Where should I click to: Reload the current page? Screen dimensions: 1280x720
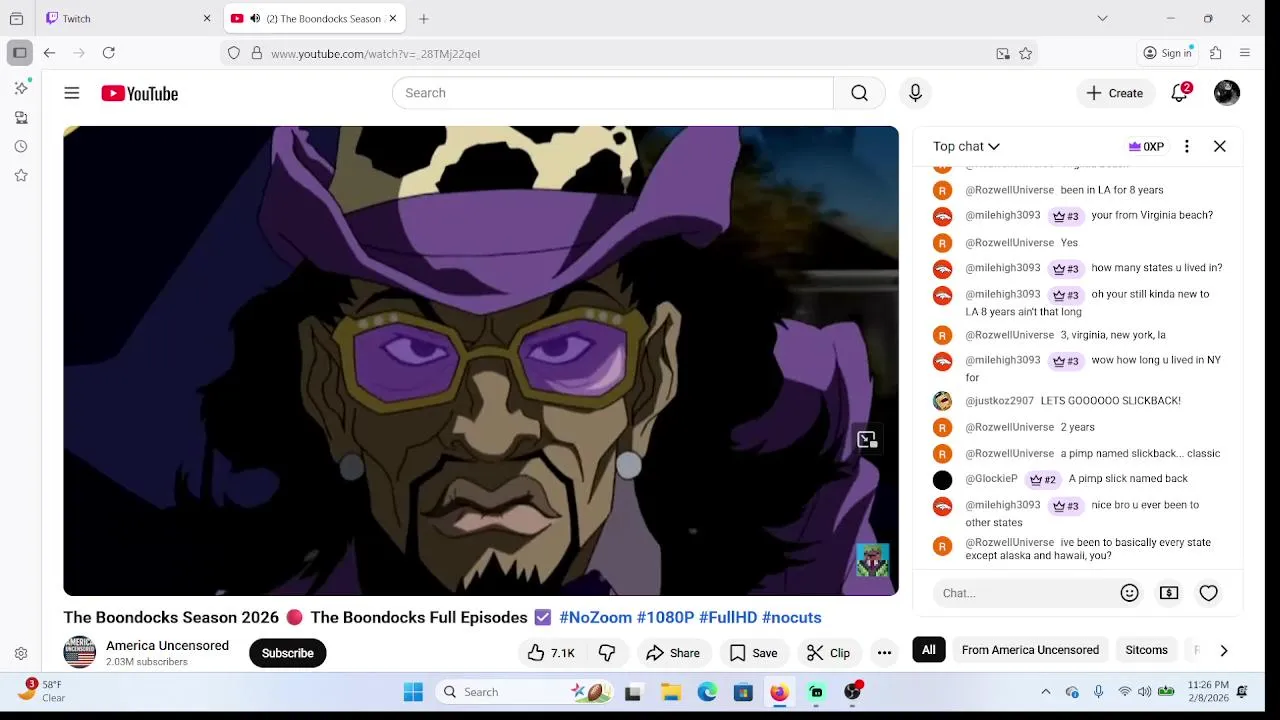tap(109, 53)
